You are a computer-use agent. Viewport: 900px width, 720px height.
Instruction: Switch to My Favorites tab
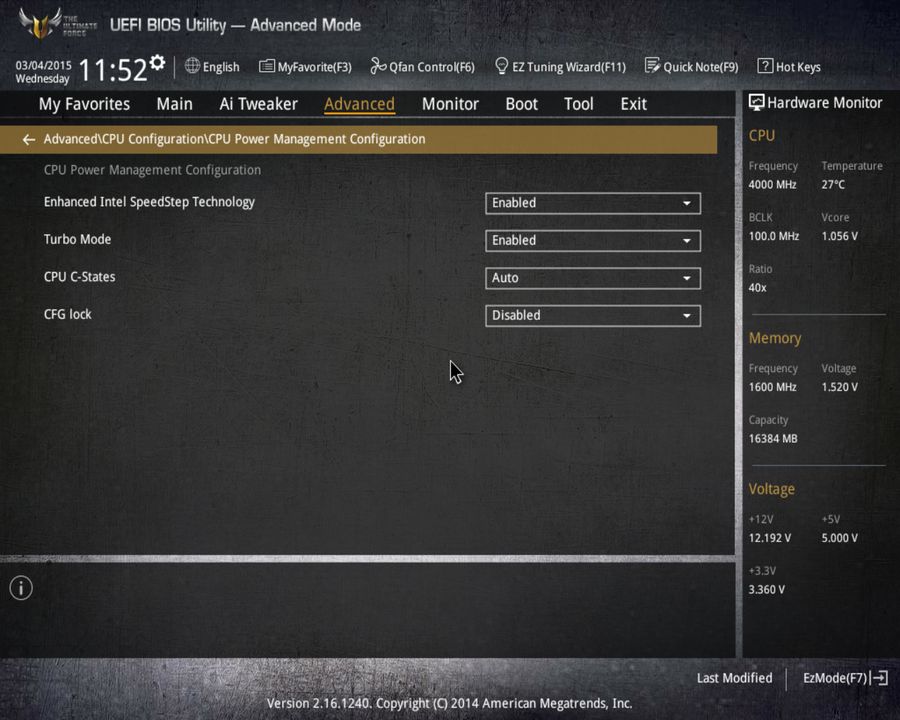(x=84, y=104)
